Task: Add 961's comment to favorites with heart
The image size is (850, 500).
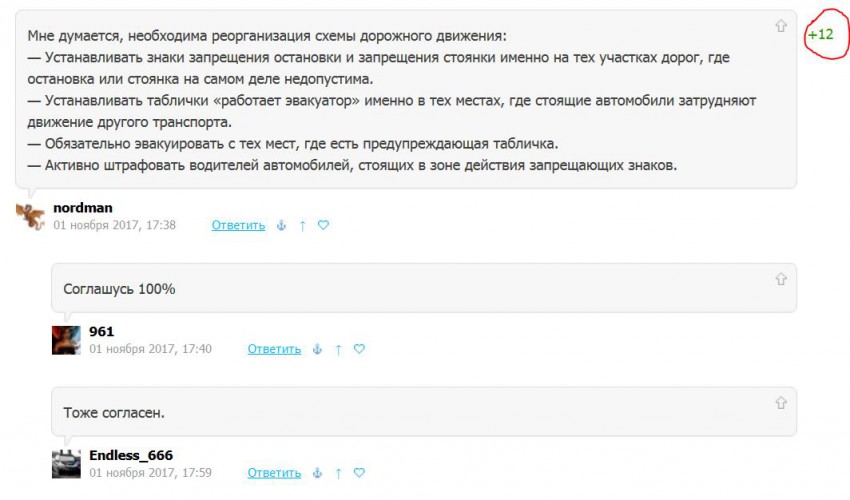Action: tap(359, 350)
